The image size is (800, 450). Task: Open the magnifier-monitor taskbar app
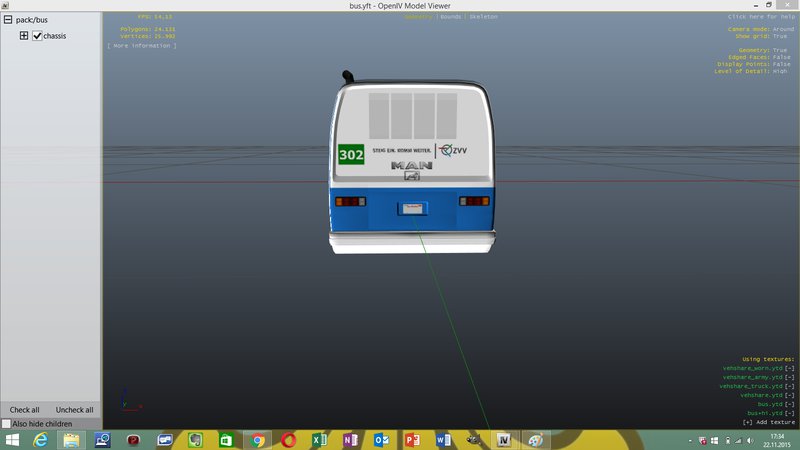click(103, 440)
